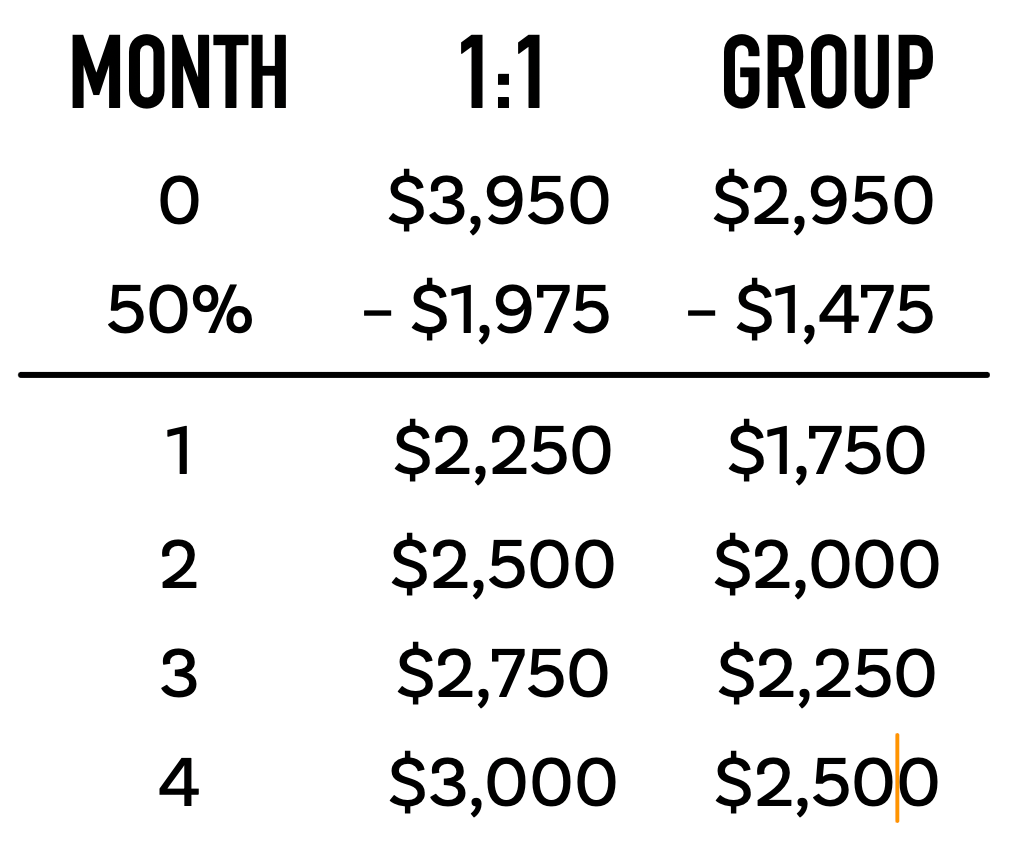Viewport: 1020px width, 860px height.
Task: Click the horizontal divider line
Action: coord(503,375)
